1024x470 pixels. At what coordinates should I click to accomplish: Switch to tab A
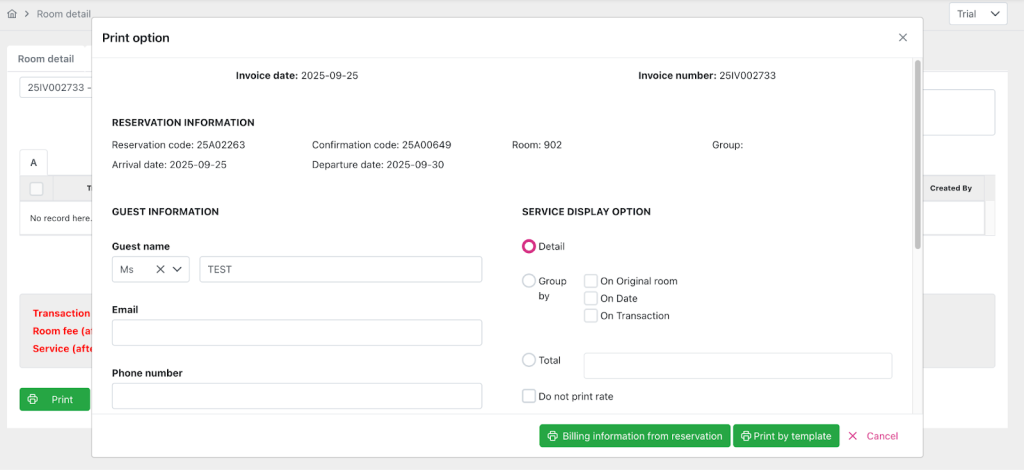click(33, 162)
